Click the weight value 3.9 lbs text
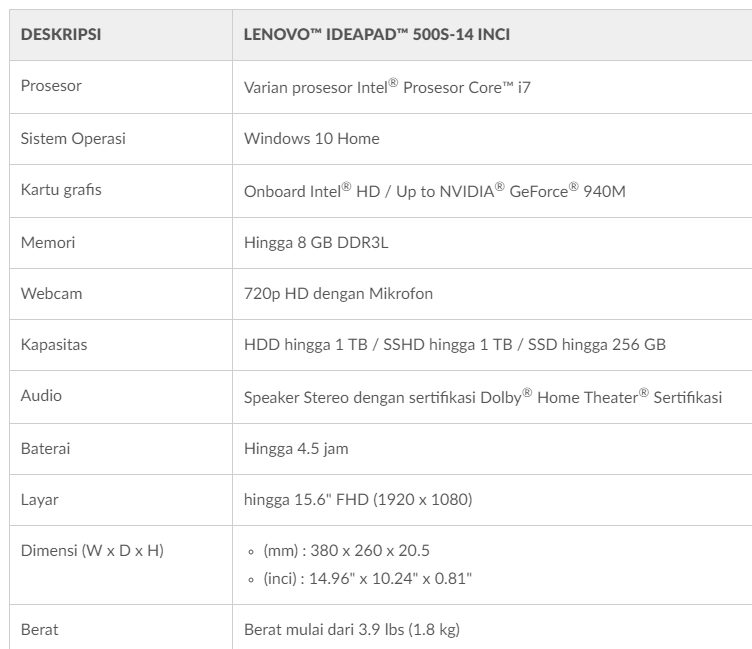752x649 pixels. click(x=352, y=629)
